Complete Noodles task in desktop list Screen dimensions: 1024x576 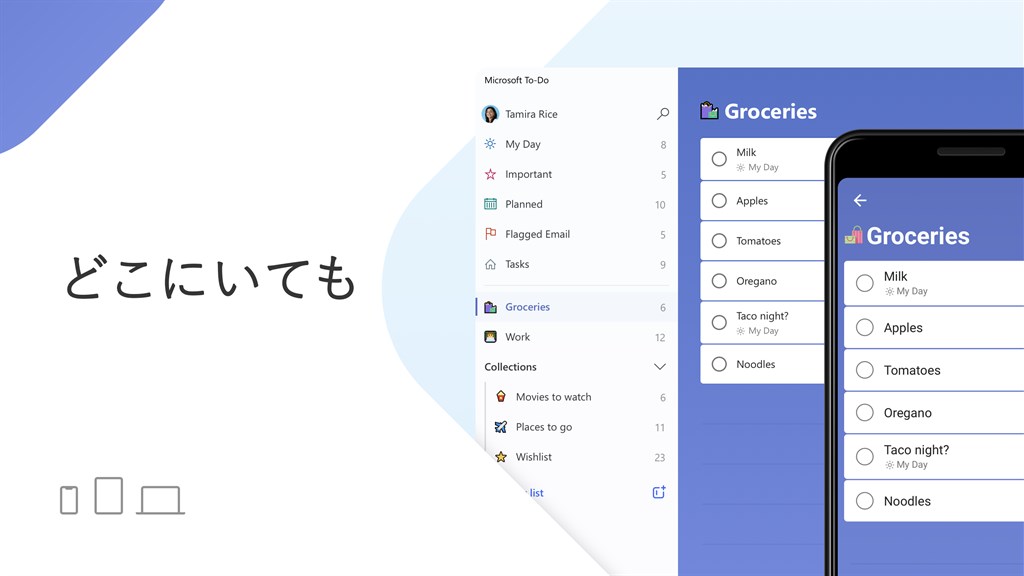(719, 364)
